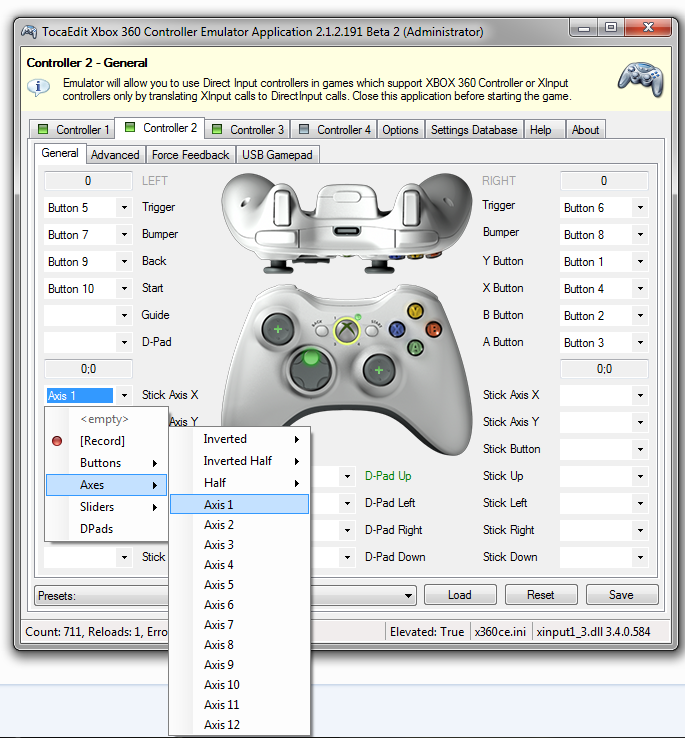Click x360ce.ini in status bar
685x738 pixels.
(x=500, y=632)
